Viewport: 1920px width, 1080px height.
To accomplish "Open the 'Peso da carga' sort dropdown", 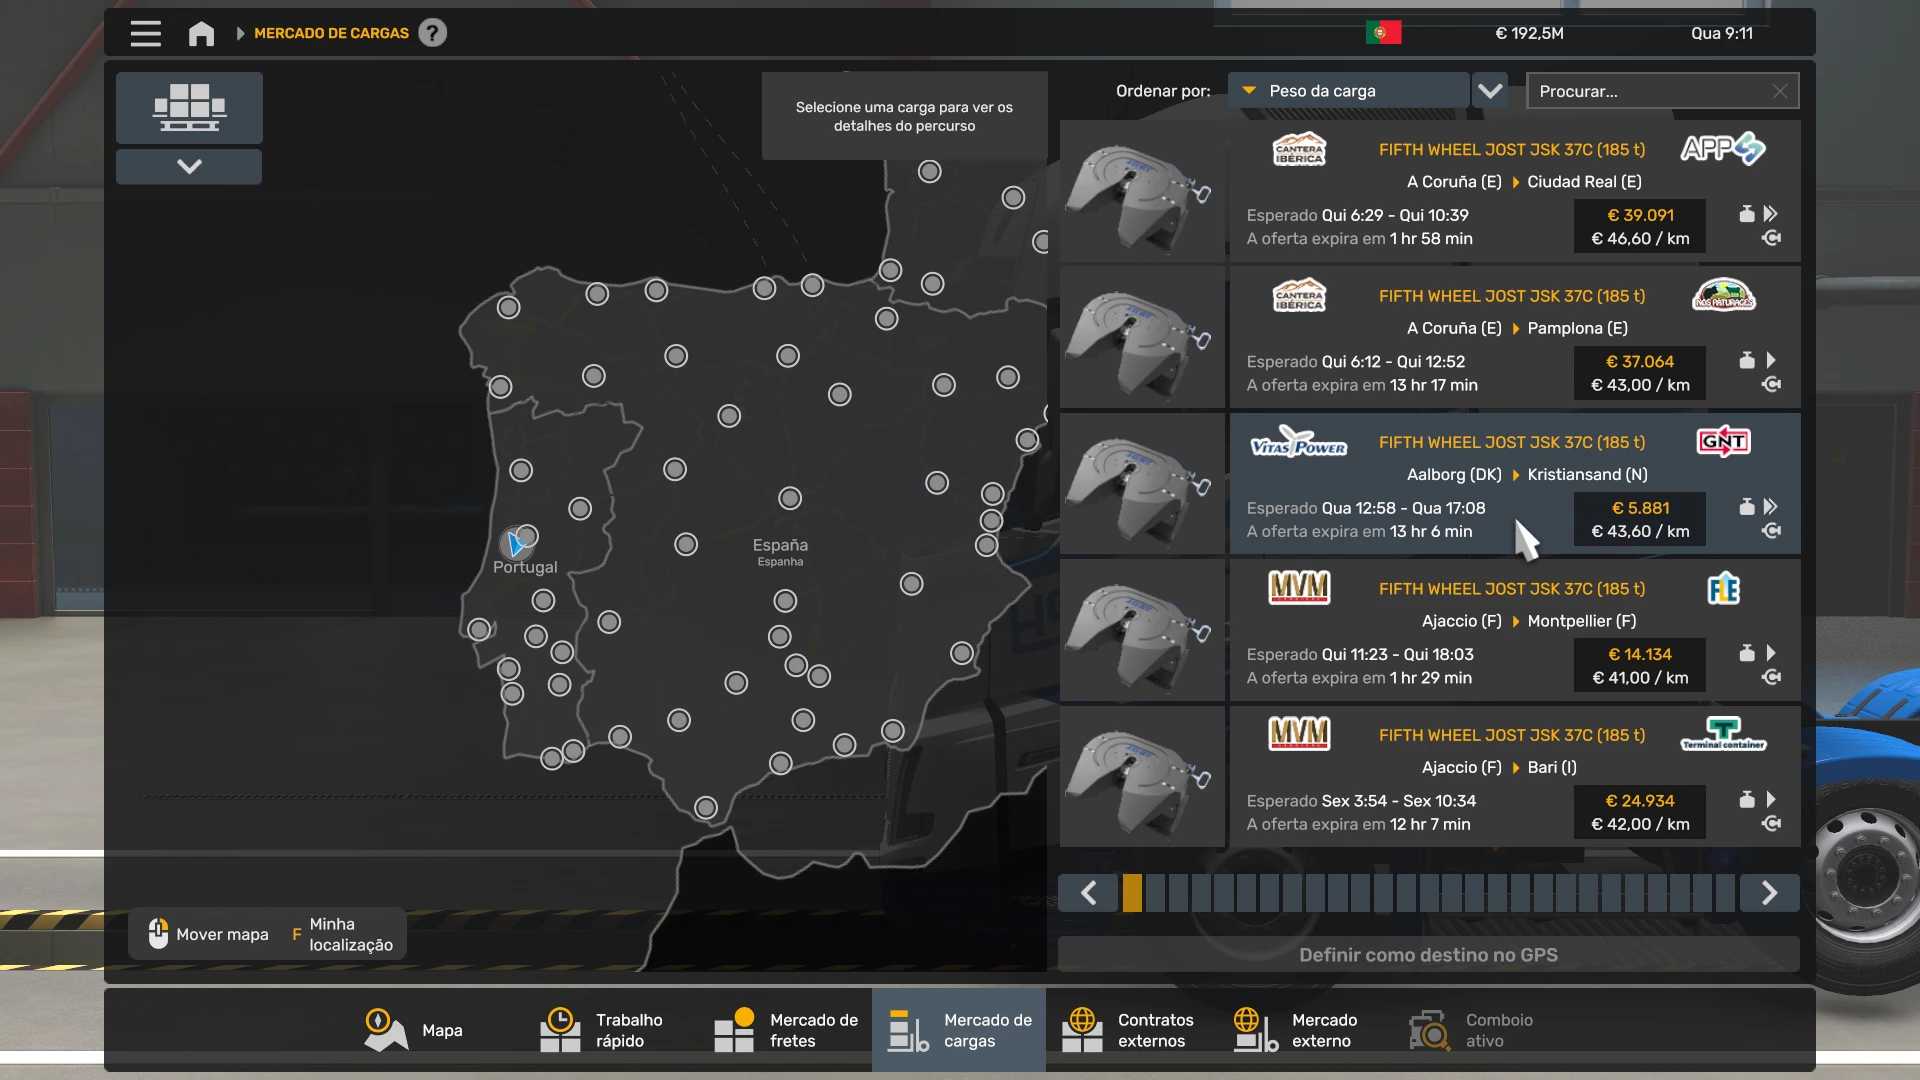I will pos(1347,91).
